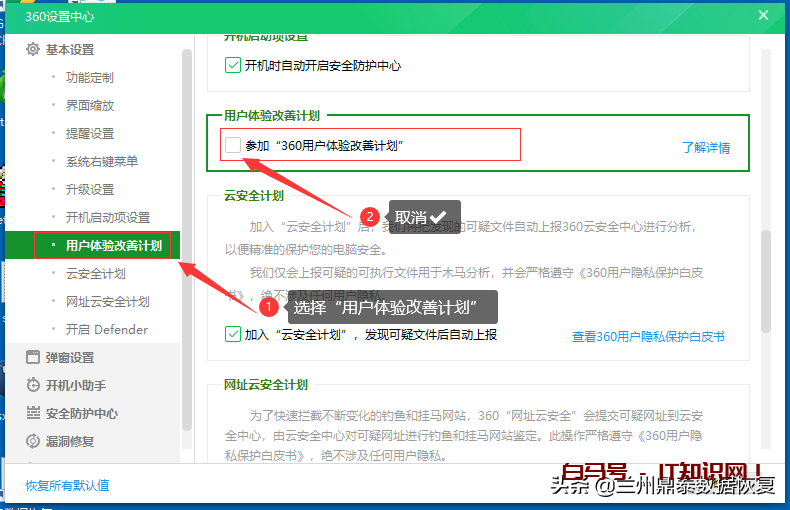The image size is (790, 510).
Task: Click the 360设置中心 title text
Action: (59, 17)
